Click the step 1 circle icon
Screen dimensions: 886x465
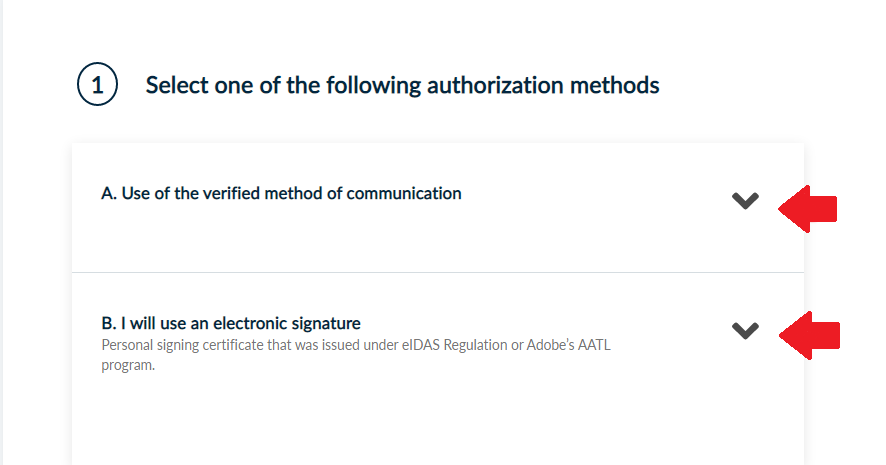click(x=97, y=85)
